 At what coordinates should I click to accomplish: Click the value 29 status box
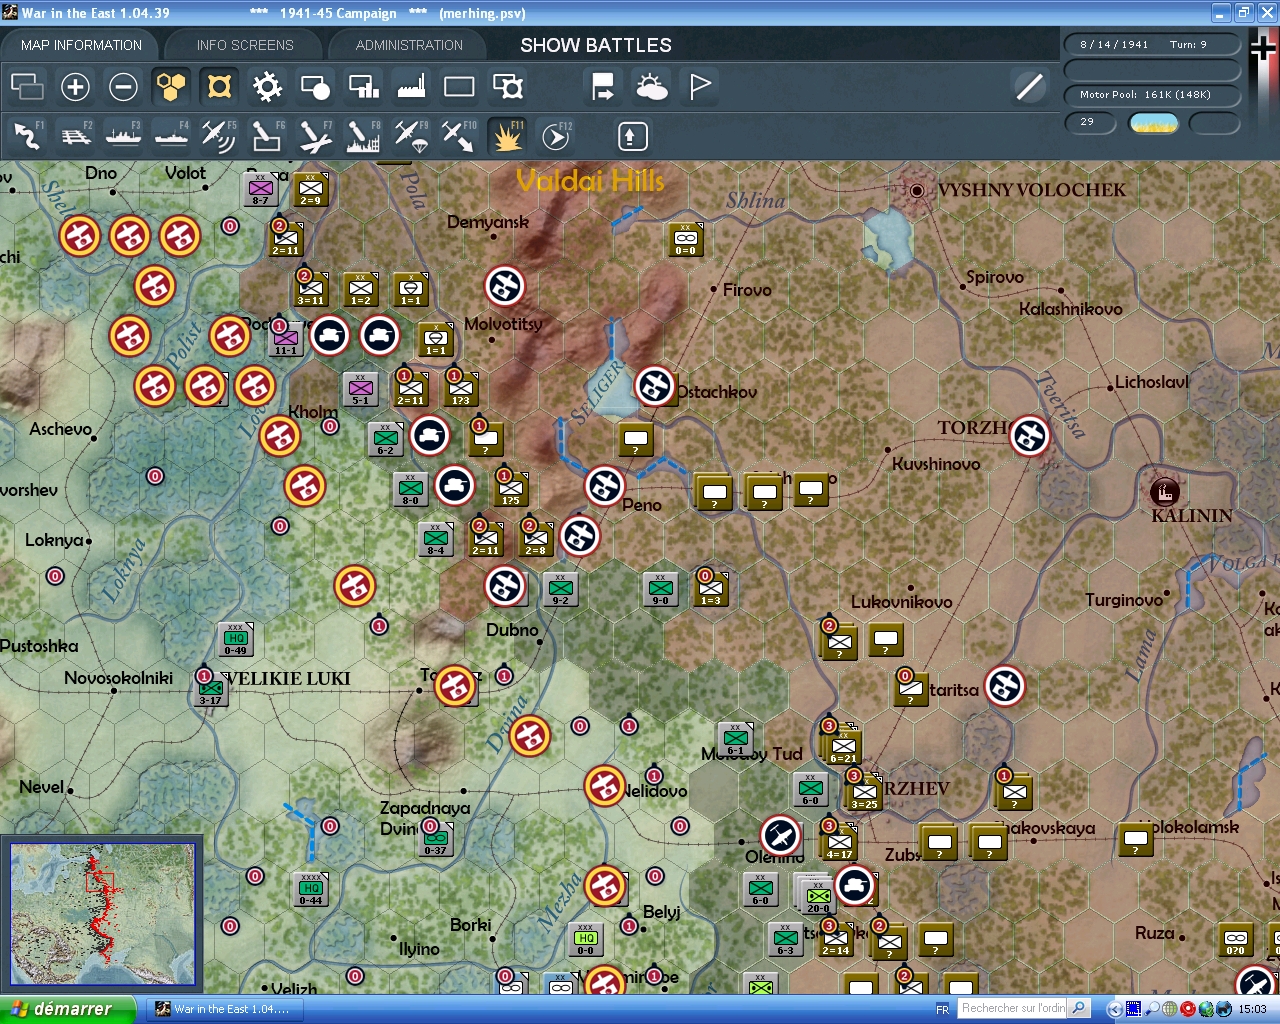click(x=1089, y=123)
